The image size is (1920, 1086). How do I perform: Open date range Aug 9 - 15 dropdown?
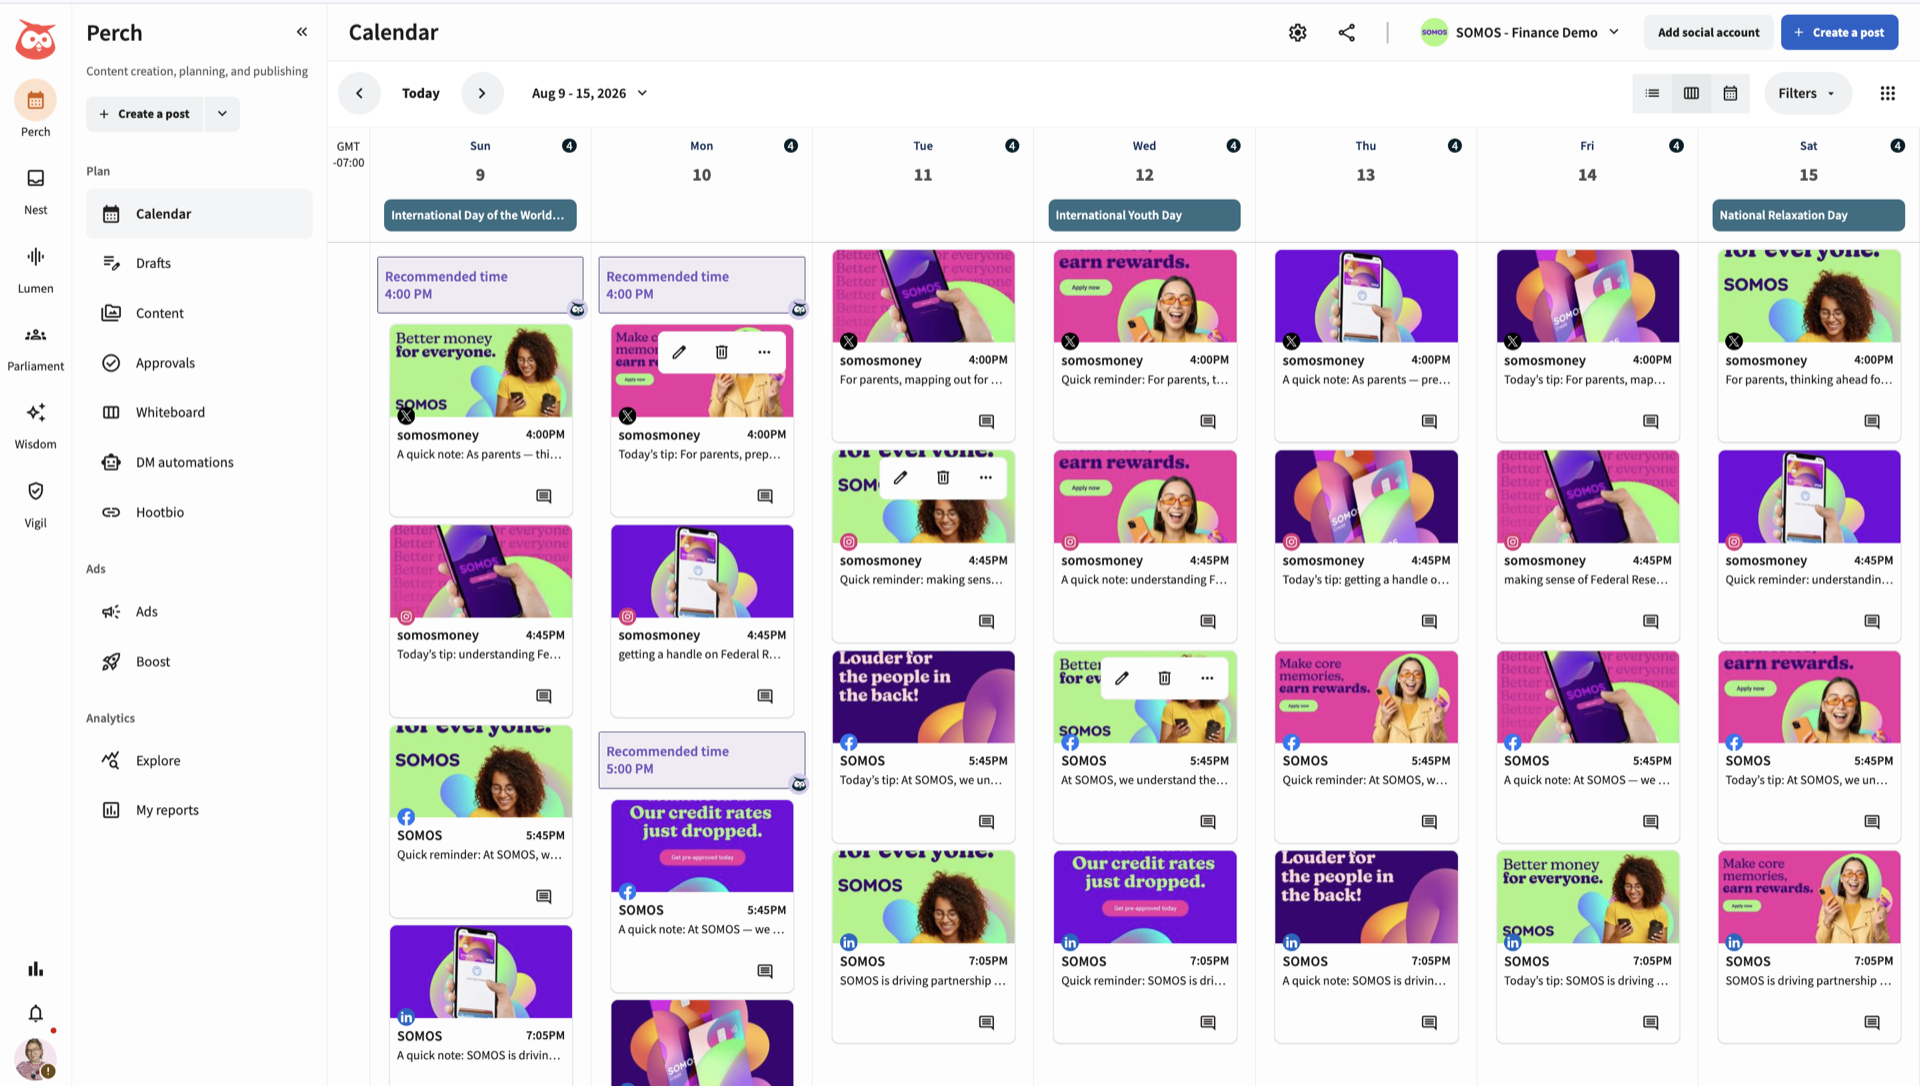590,93
